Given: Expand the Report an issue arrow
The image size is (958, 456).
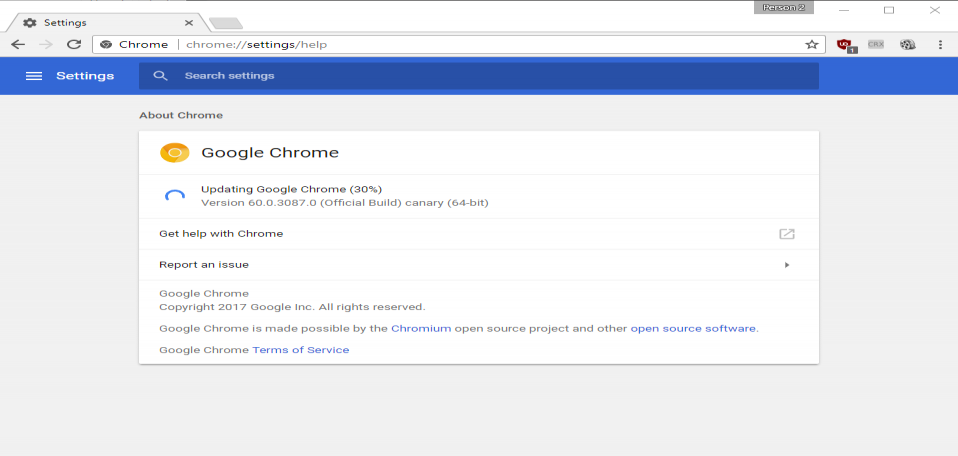Looking at the screenshot, I should coord(787,265).
